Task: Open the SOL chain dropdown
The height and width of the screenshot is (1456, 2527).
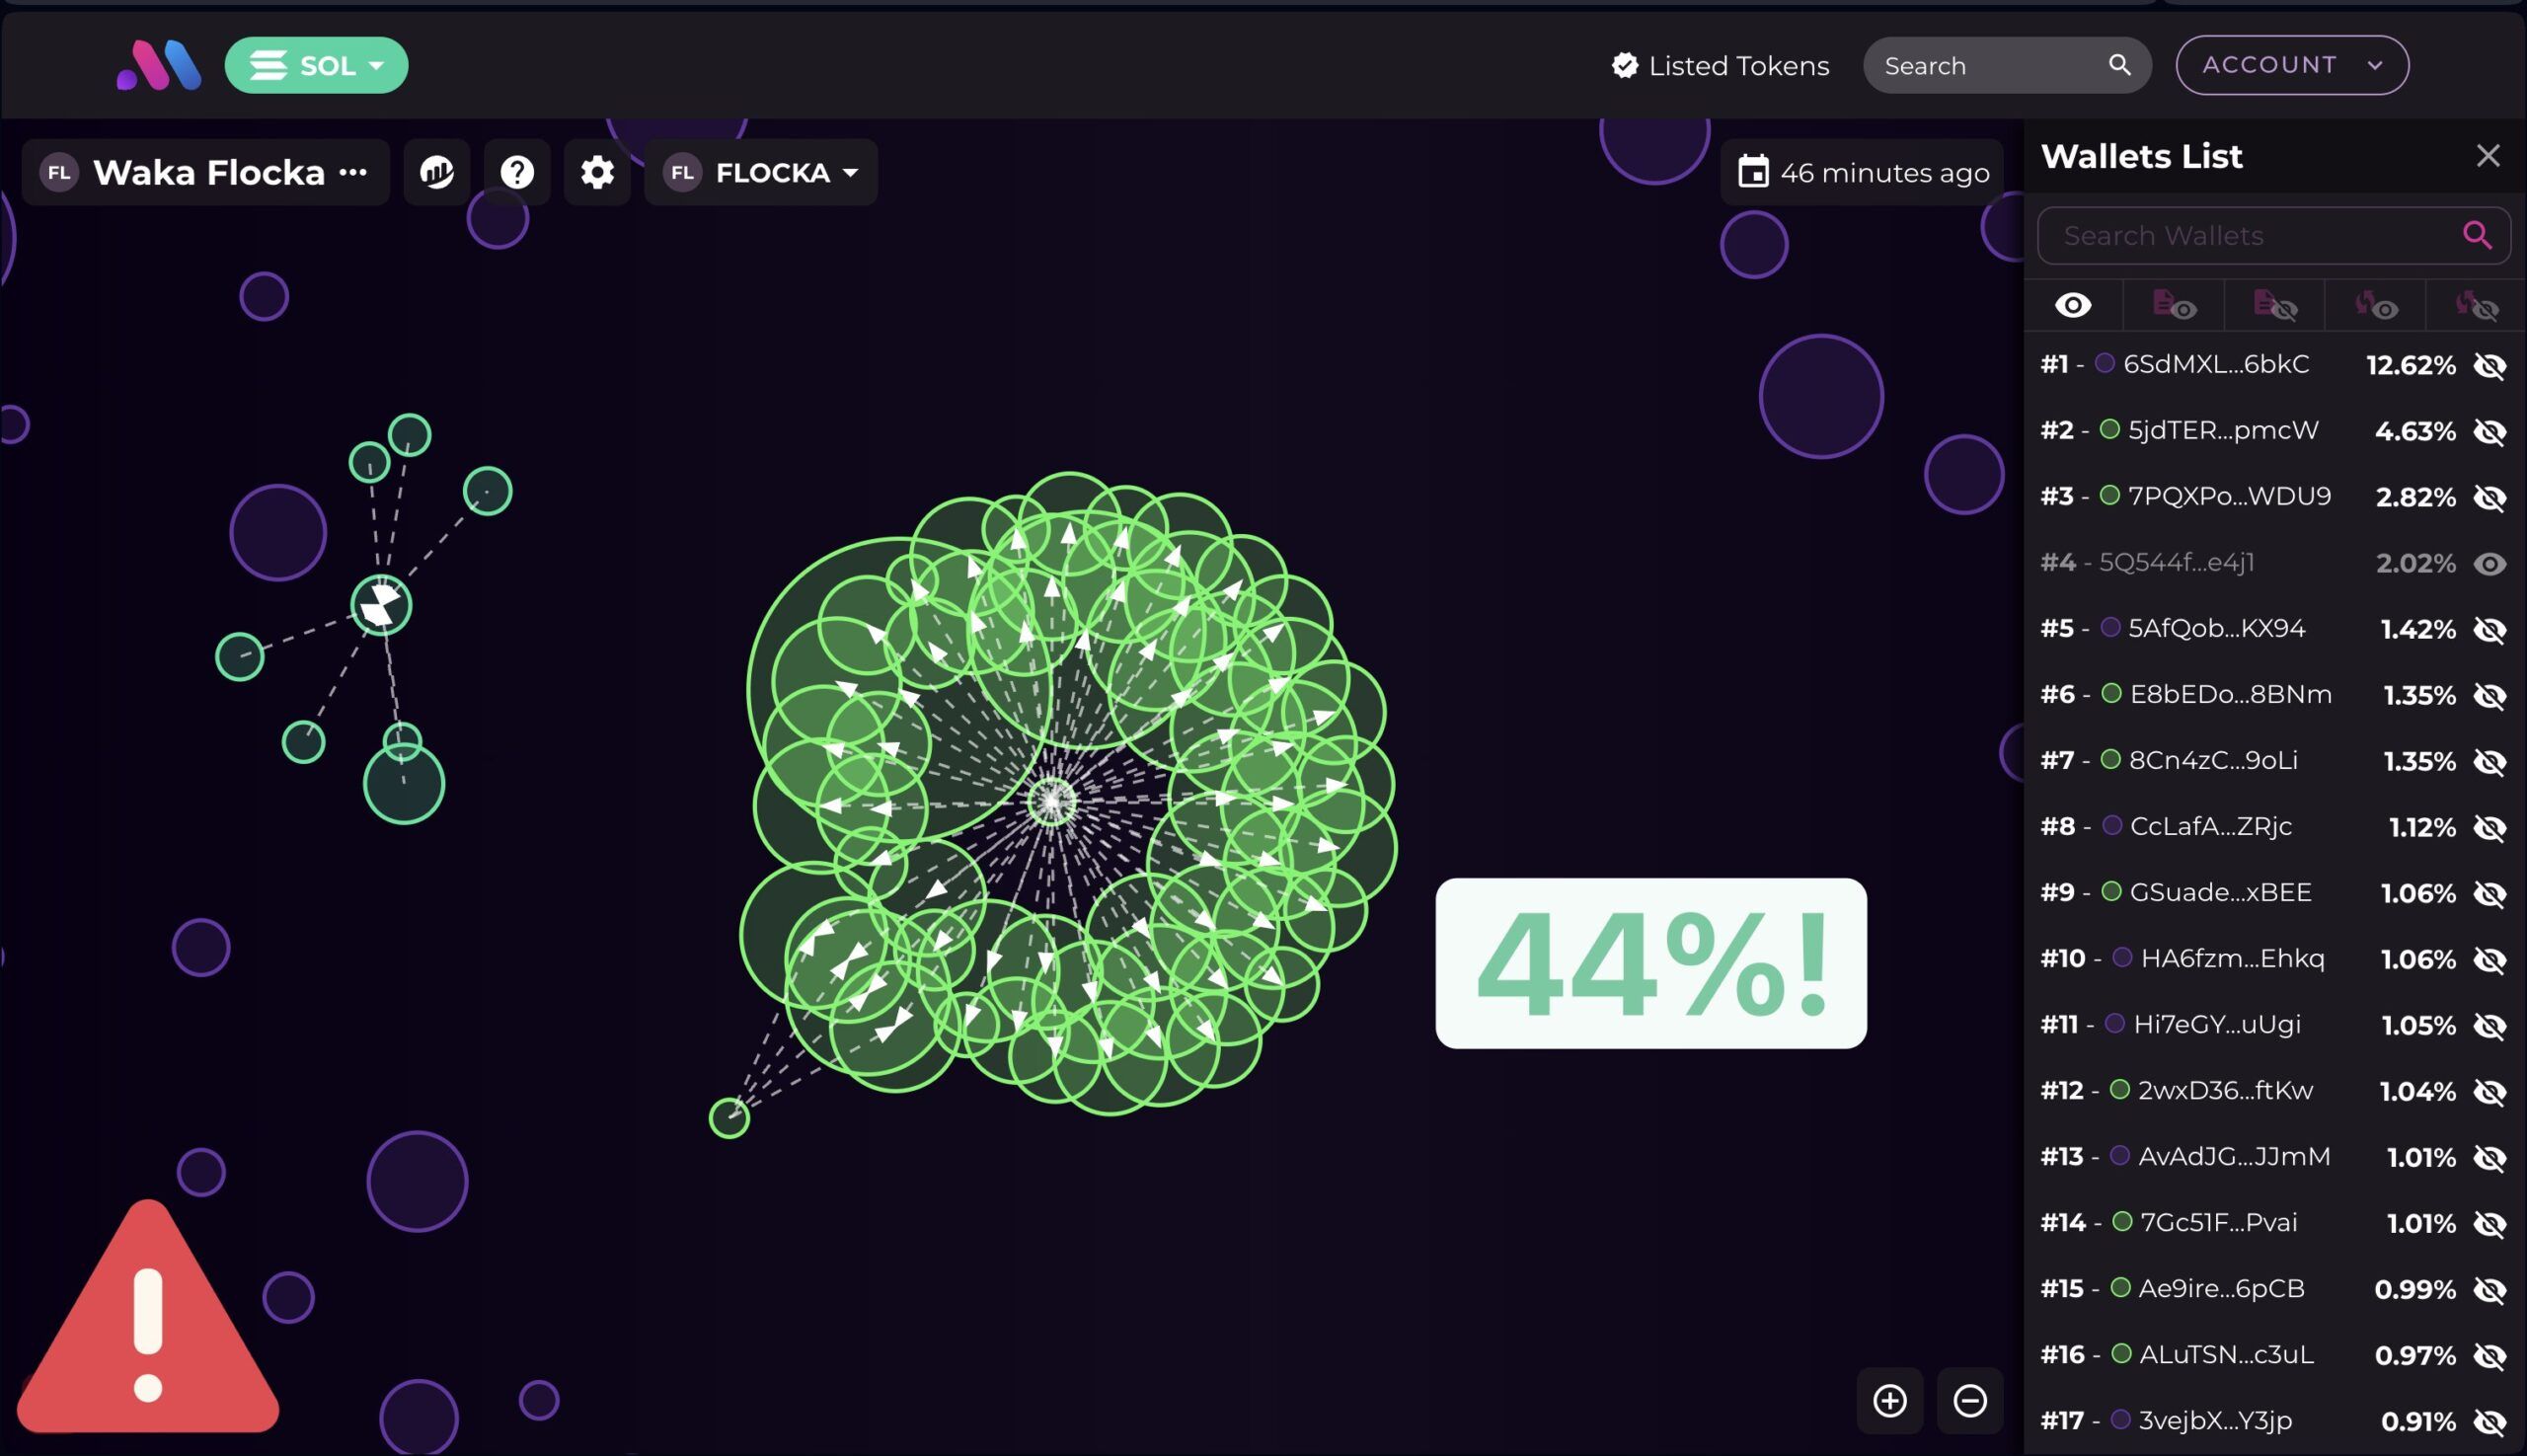Action: pyautogui.click(x=316, y=66)
